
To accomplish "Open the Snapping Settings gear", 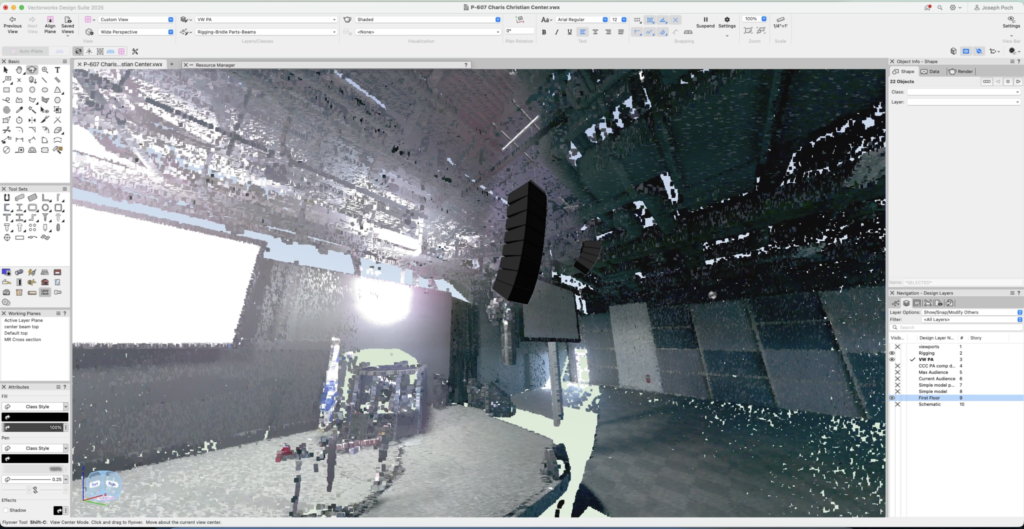I will [727, 19].
